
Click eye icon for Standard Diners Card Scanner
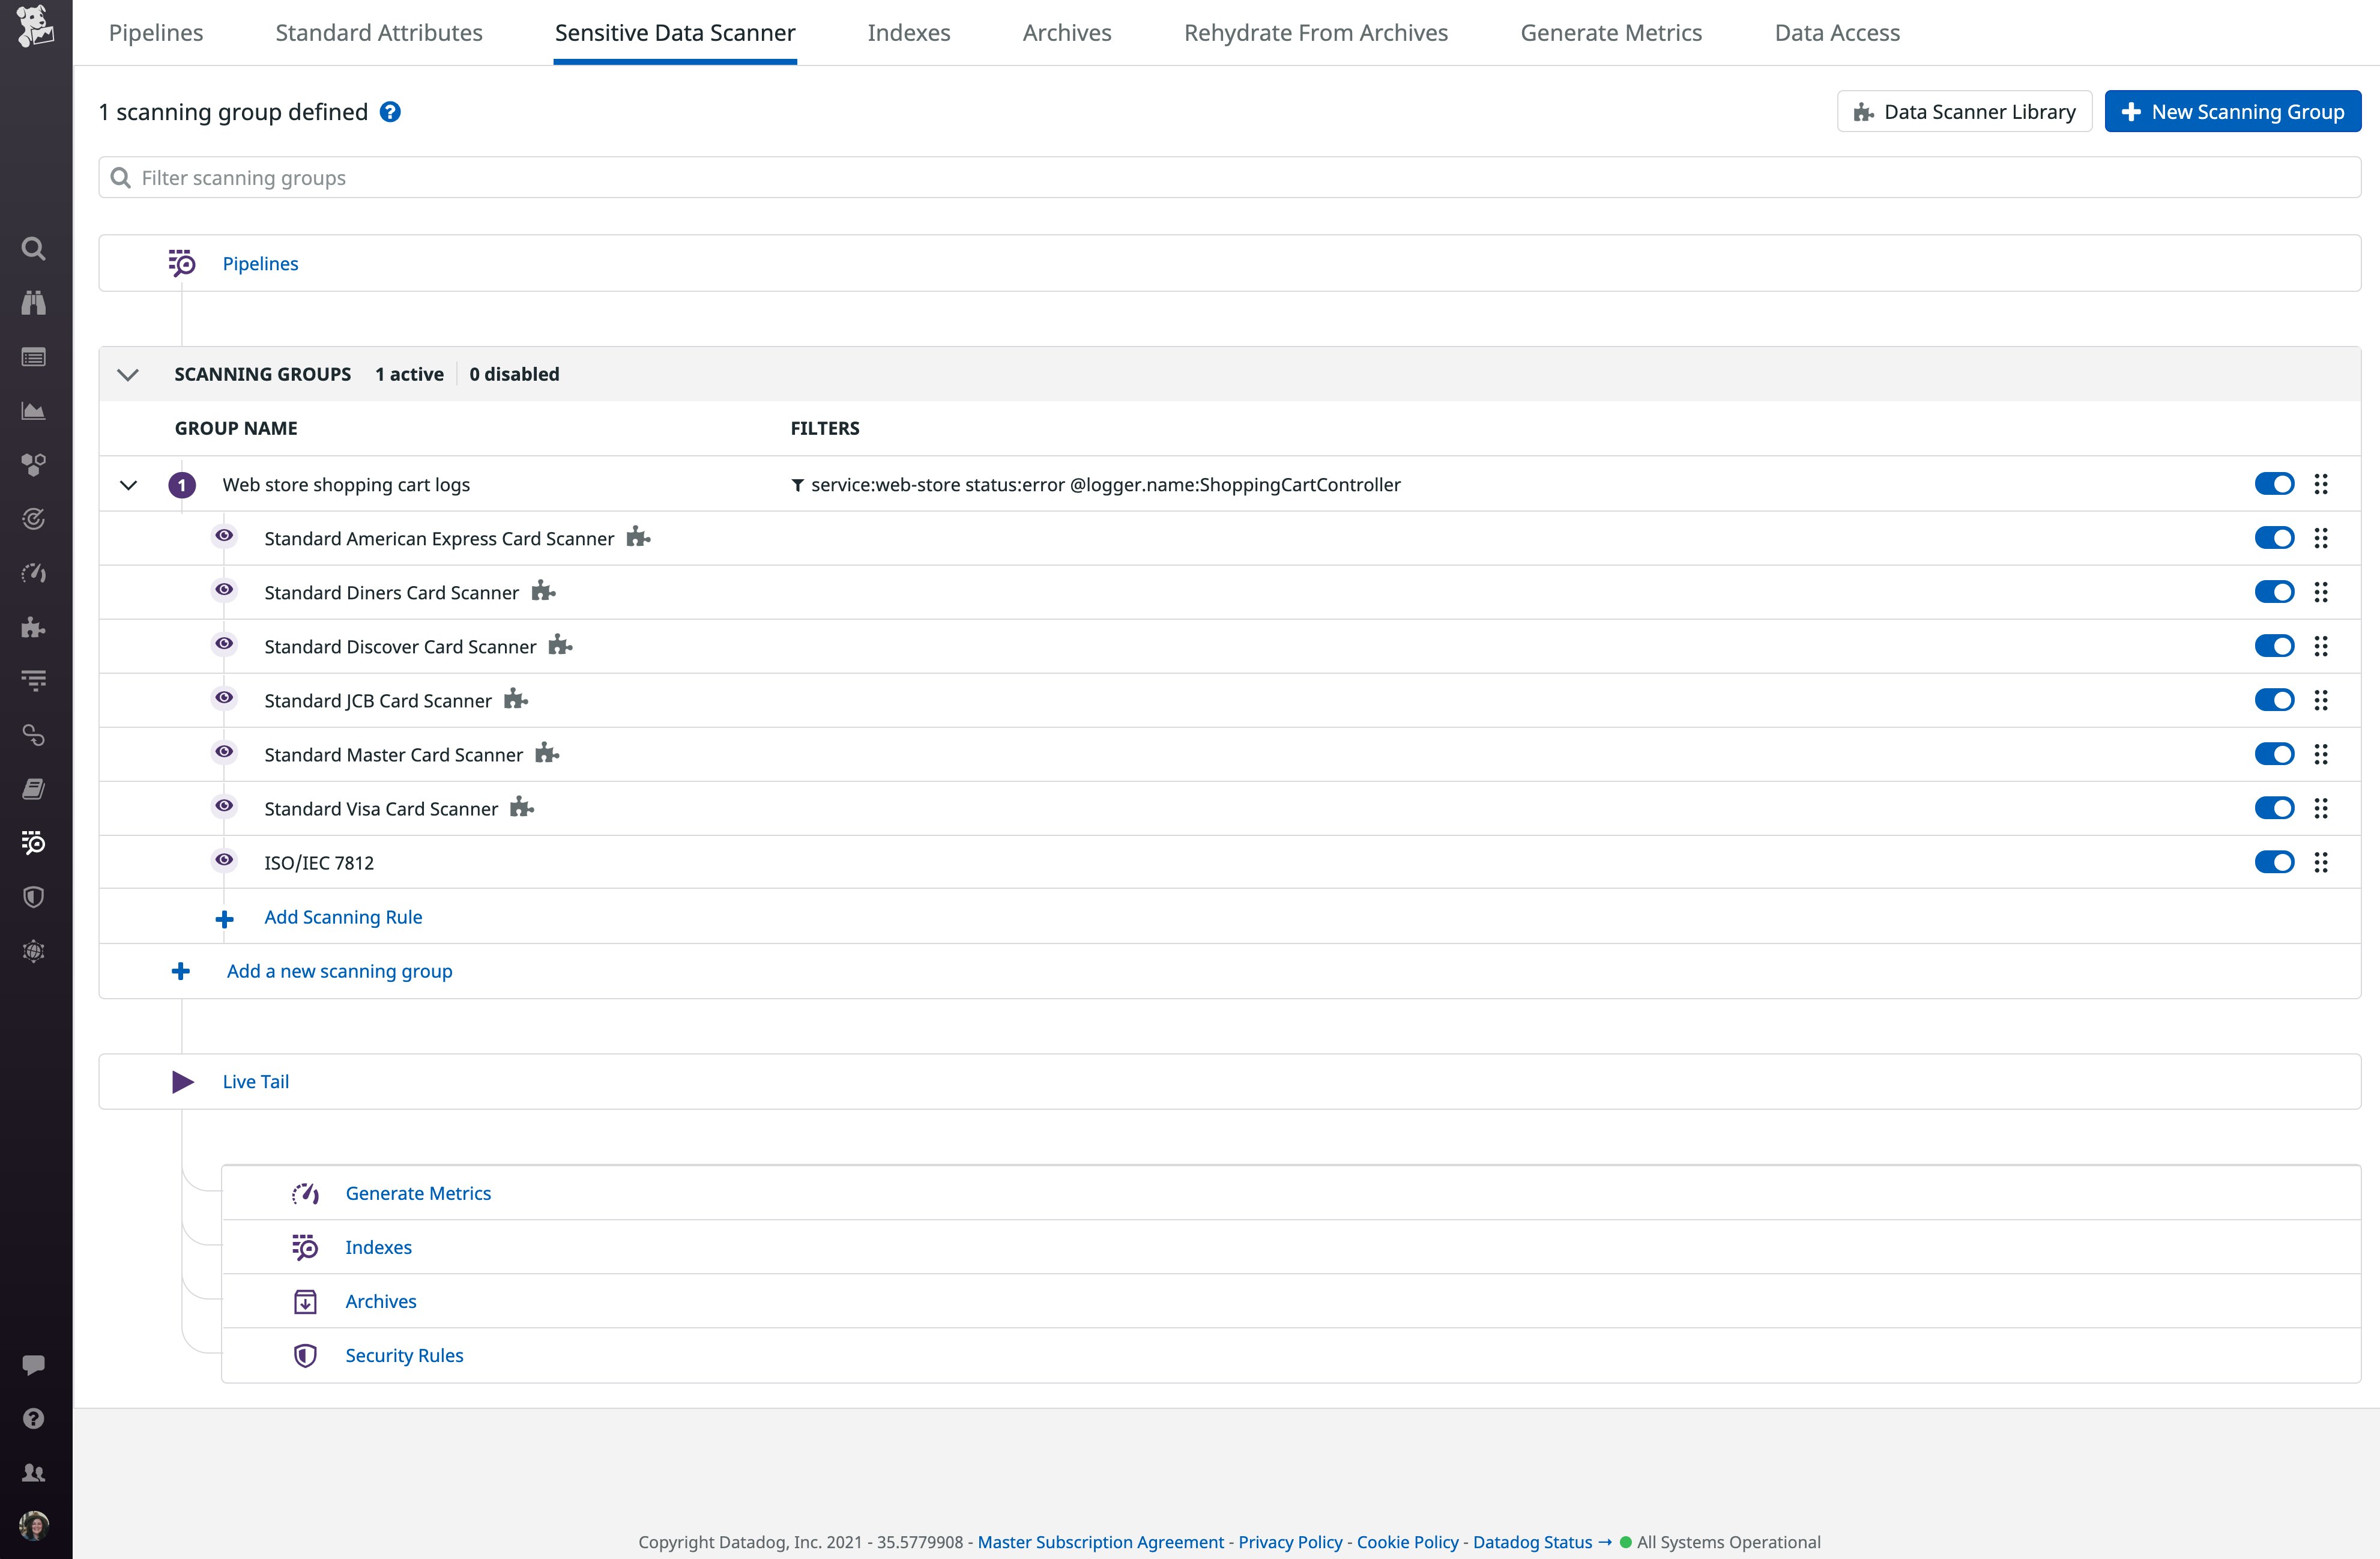pos(224,590)
